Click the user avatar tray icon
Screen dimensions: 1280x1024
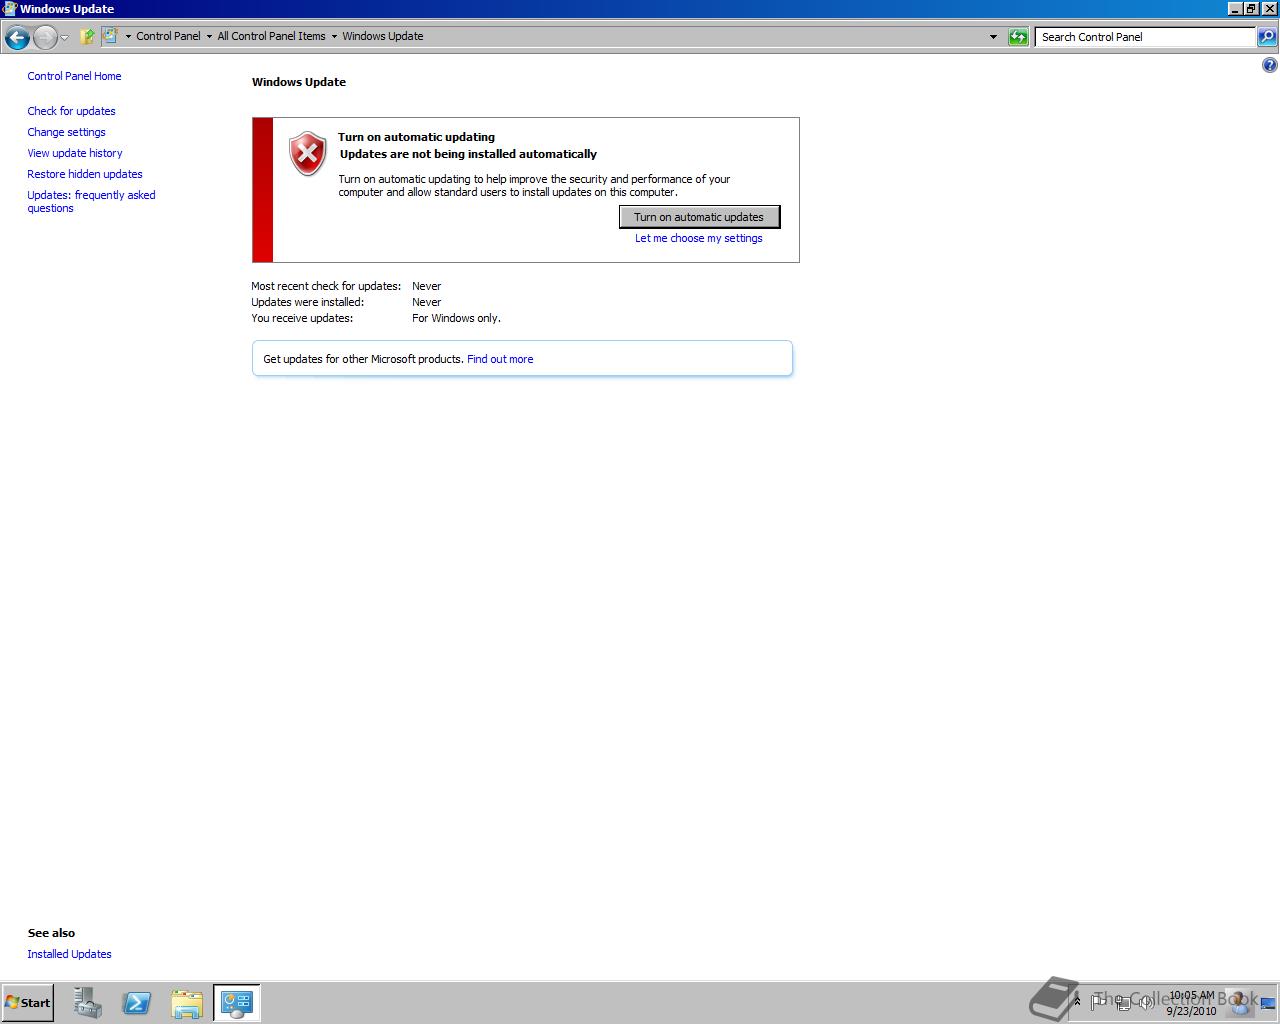tap(1240, 1001)
